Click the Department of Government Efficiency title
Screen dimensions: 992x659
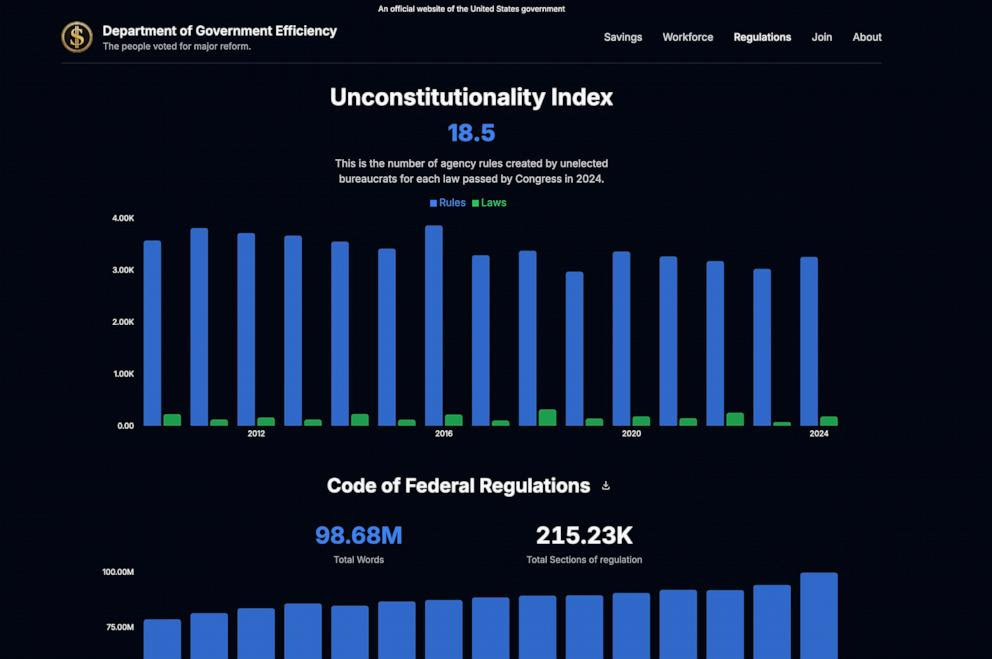pyautogui.click(x=220, y=31)
